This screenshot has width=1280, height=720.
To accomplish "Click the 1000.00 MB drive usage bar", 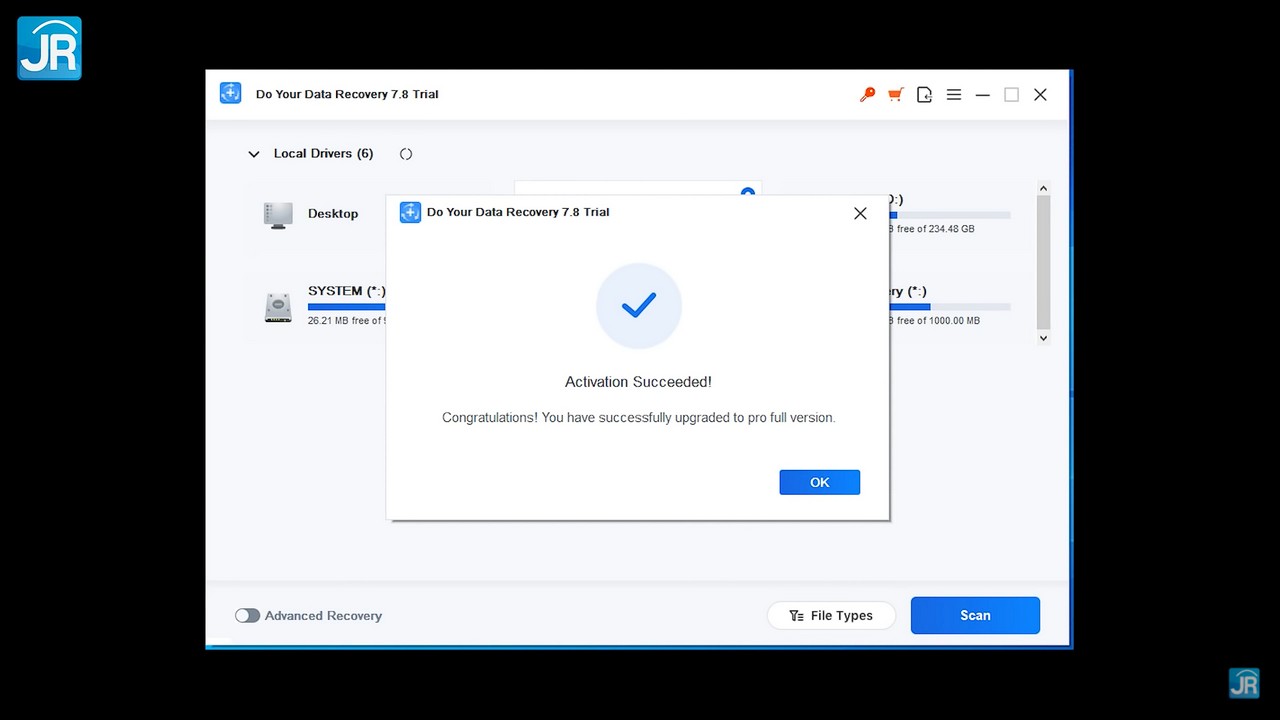I will pos(950,307).
